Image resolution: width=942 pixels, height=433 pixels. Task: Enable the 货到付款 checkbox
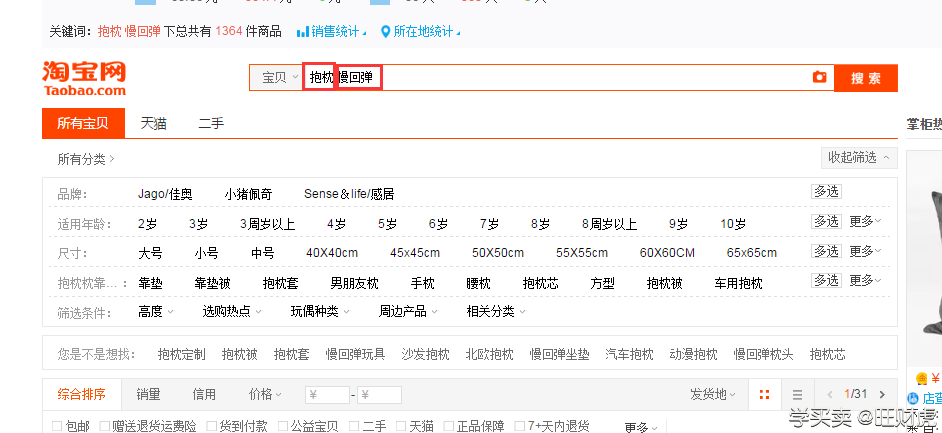click(211, 426)
